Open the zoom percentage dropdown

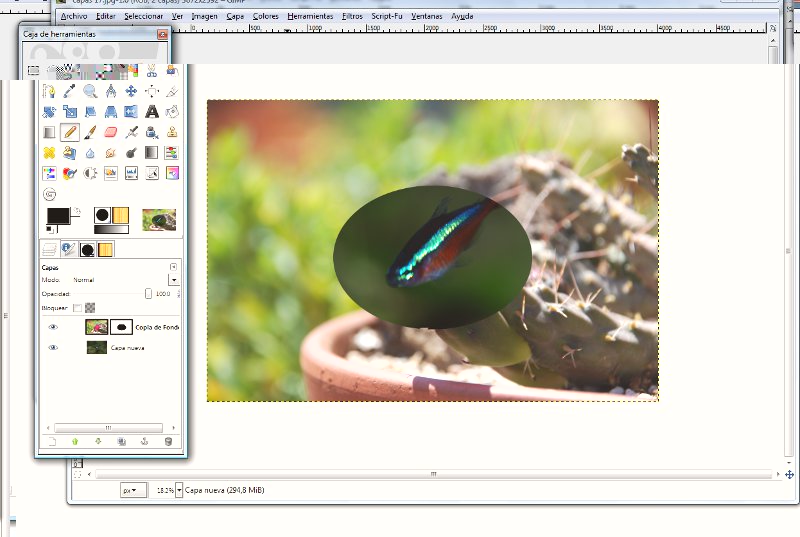179,490
